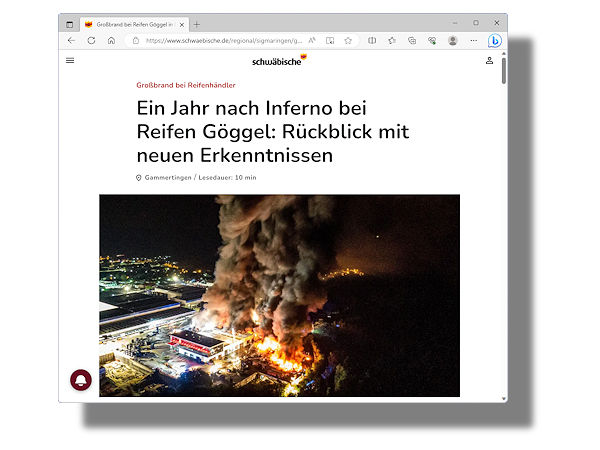Select the Großbrand bei Reifen Göggel tab
Image resolution: width=600 pixels, height=450 pixels.
tap(134, 24)
